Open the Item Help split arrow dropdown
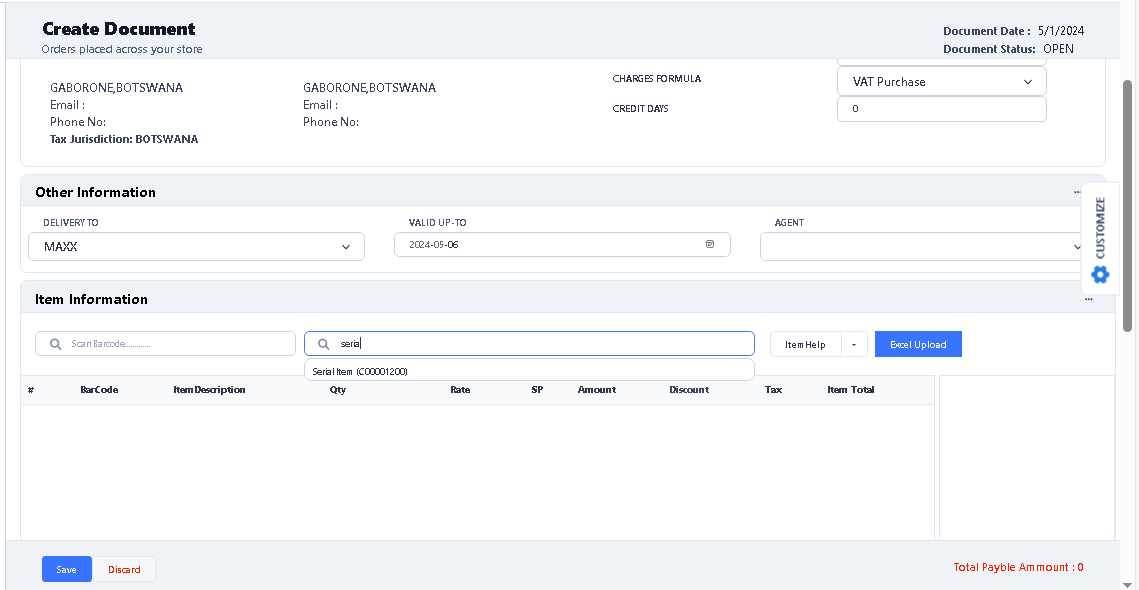The height and width of the screenshot is (590, 1139). pyautogui.click(x=854, y=345)
